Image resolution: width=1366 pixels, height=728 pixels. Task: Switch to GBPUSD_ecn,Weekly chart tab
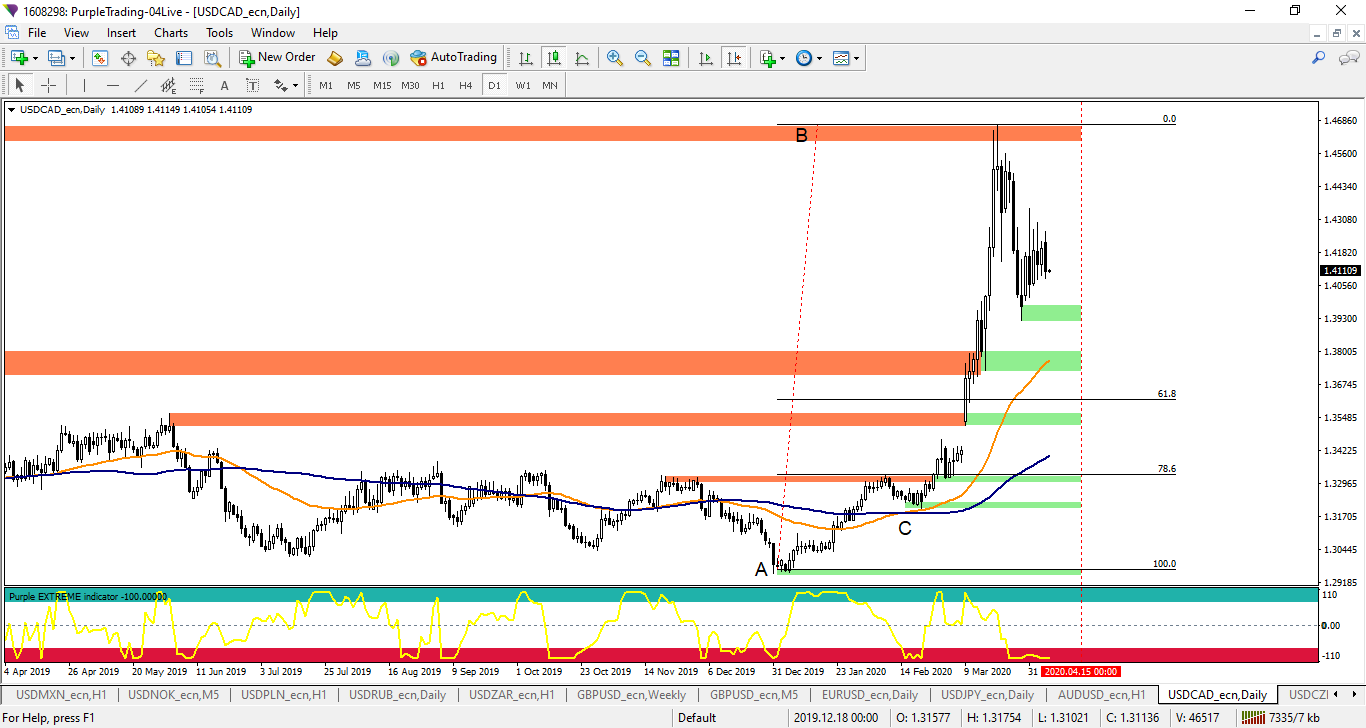(632, 694)
